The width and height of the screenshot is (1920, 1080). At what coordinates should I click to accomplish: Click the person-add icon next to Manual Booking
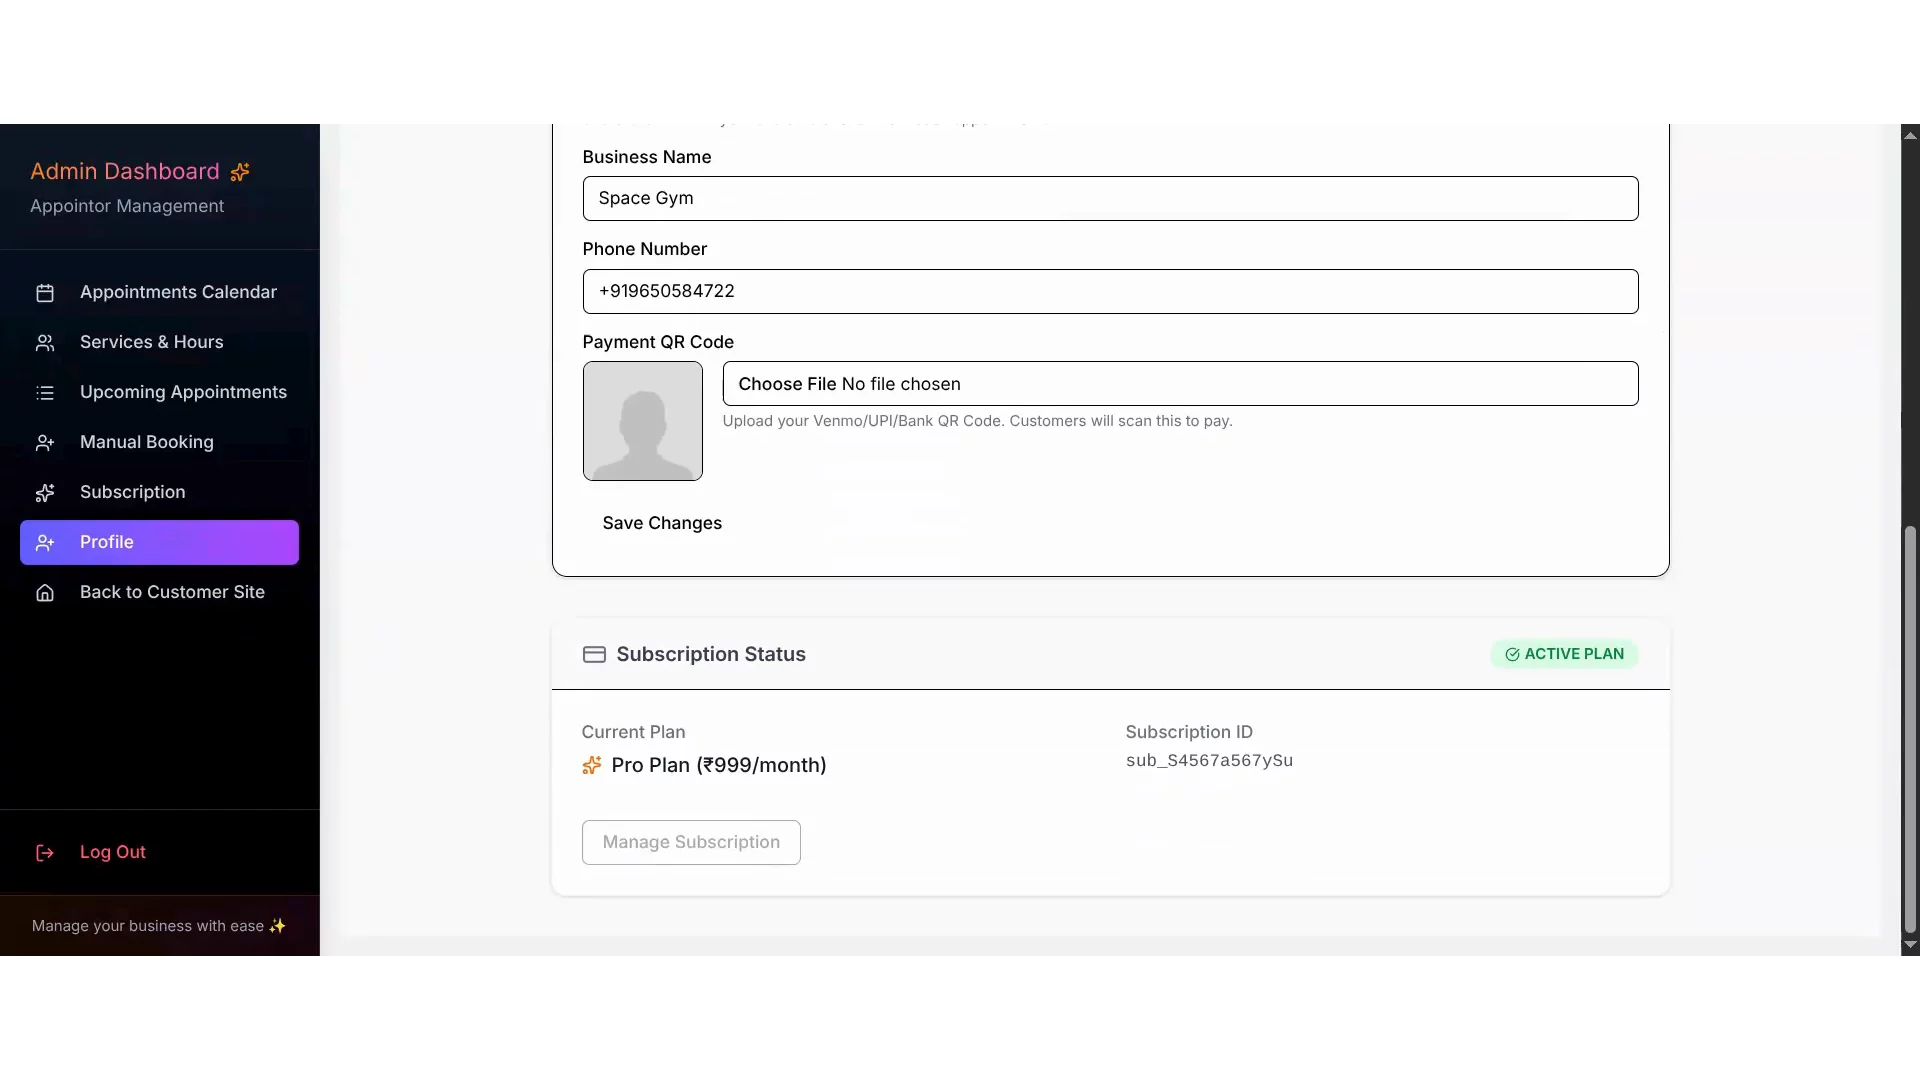(x=45, y=442)
